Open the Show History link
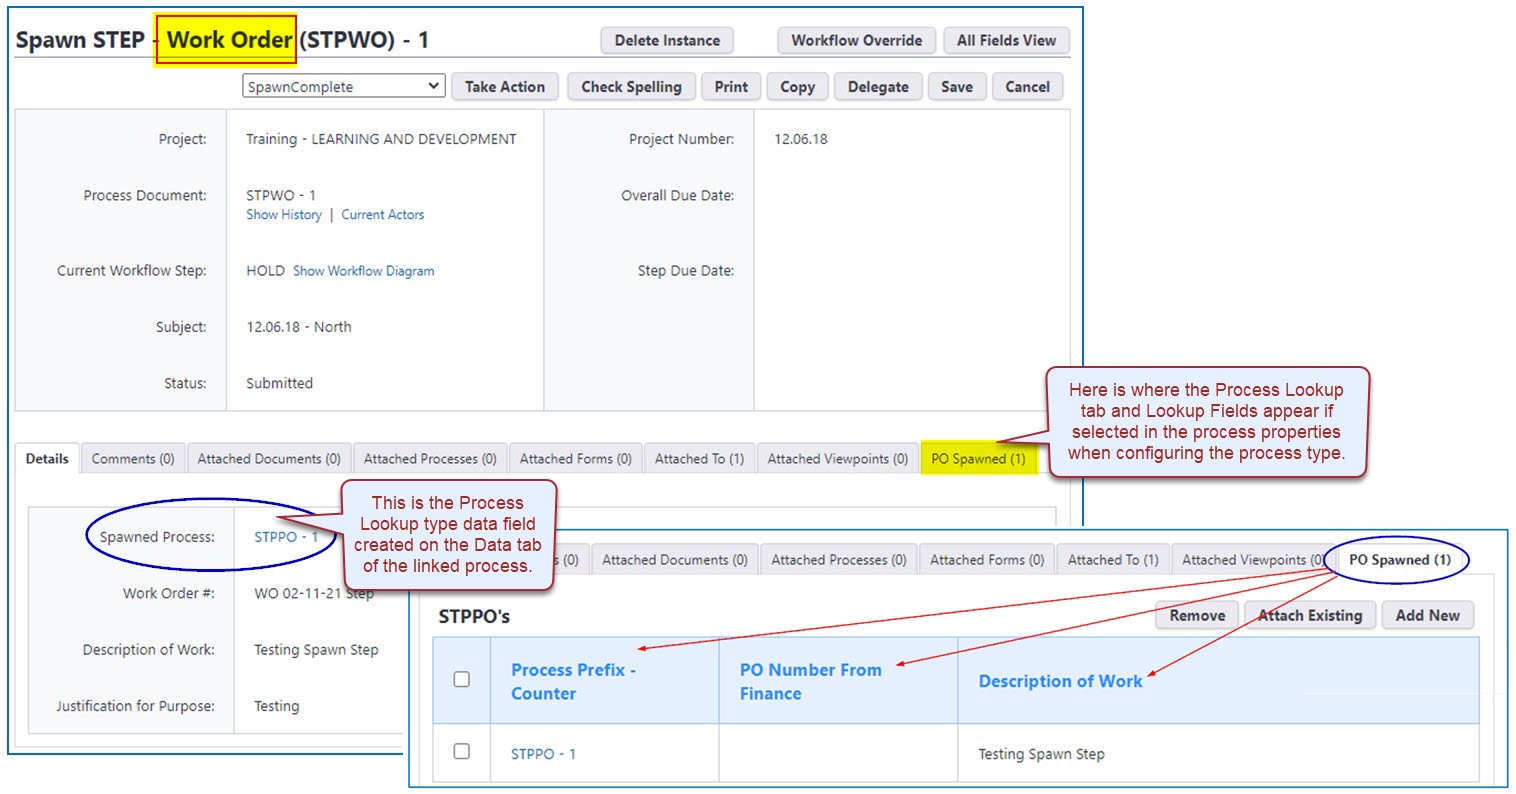 click(x=284, y=215)
